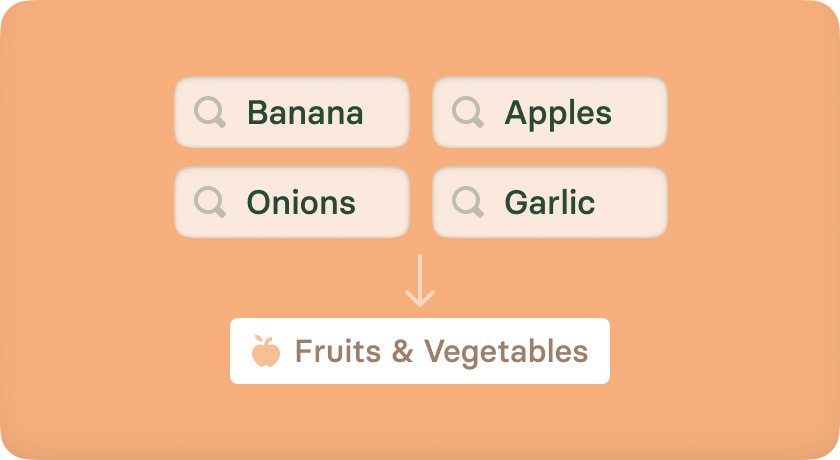Select the Banana search term text
840x460 pixels.
pos(305,112)
